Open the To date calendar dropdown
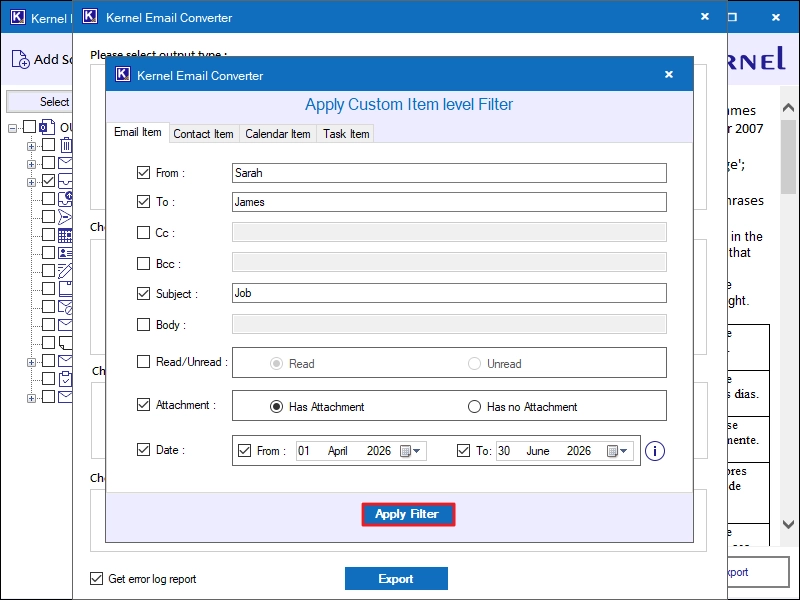This screenshot has width=800, height=600. [617, 451]
